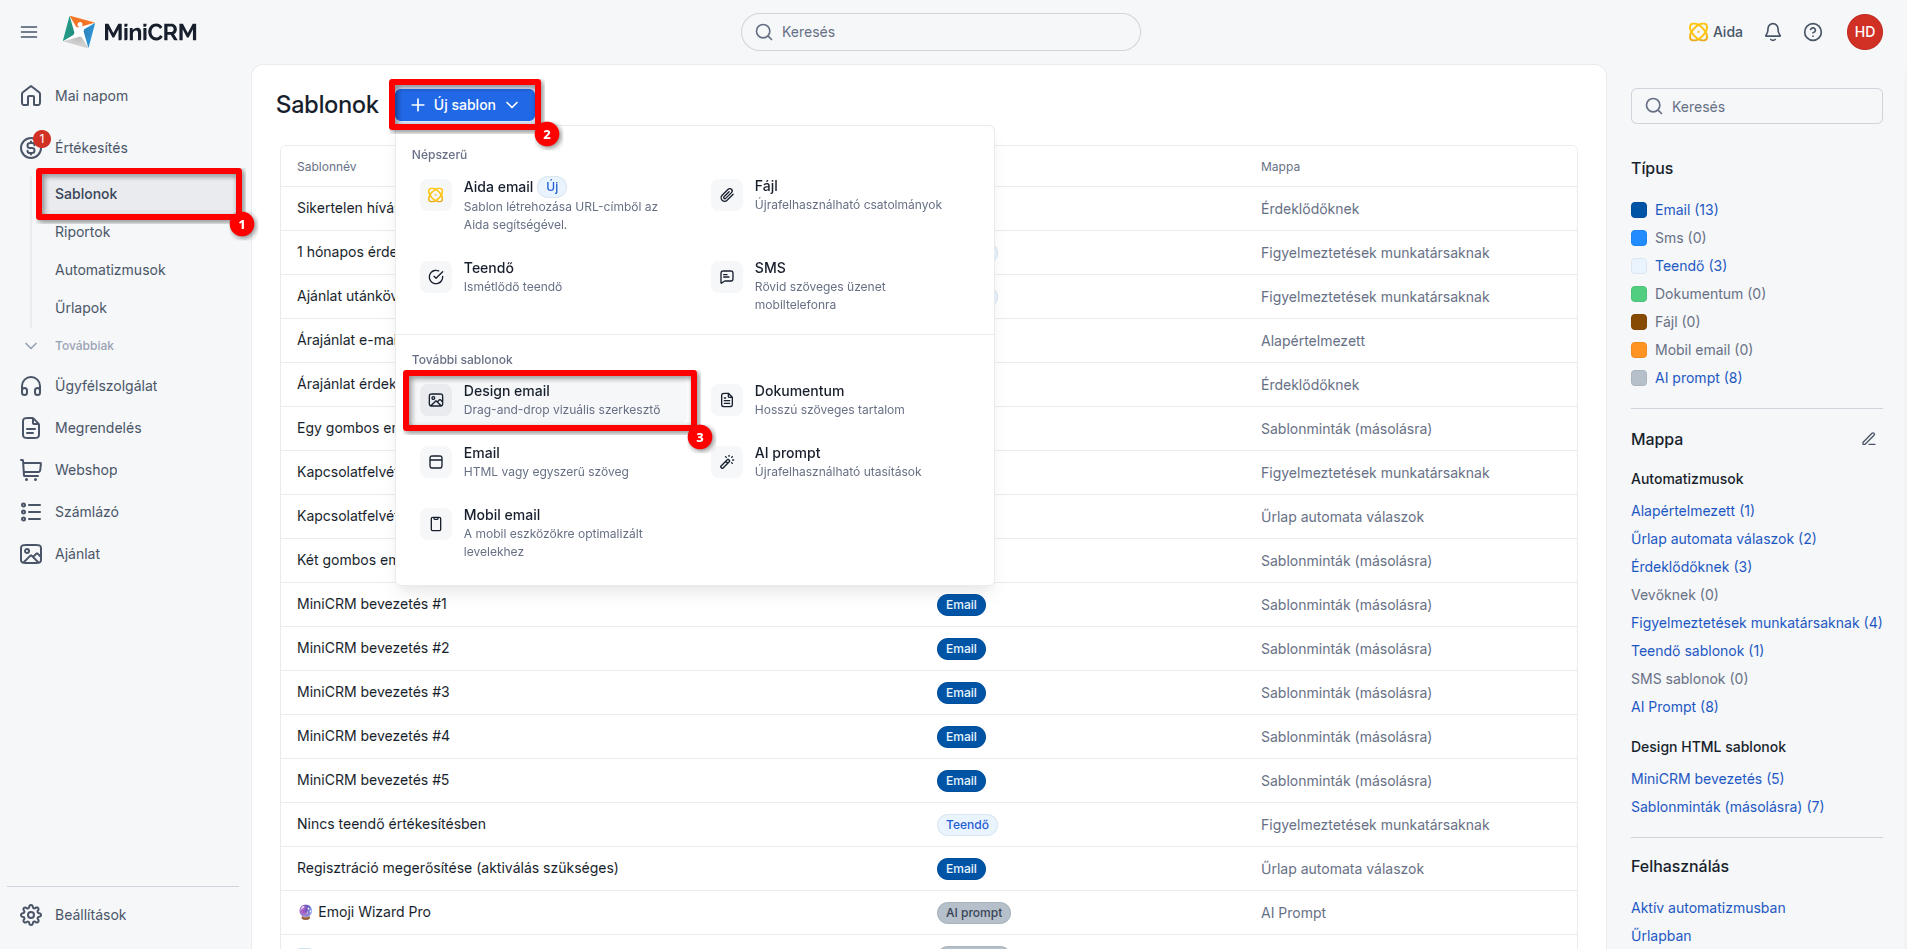Viewport: 1907px width, 949px height.
Task: Filter by Figyelmeztetések munkatársaknak (4) folder
Action: pyautogui.click(x=1757, y=623)
